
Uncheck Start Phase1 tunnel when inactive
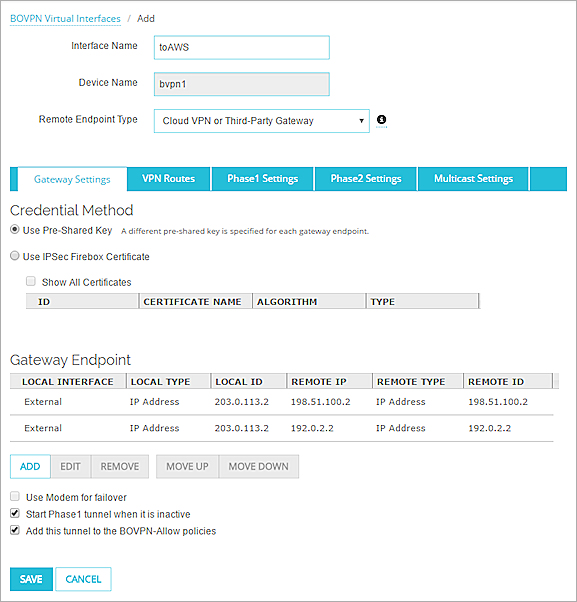[x=15, y=513]
